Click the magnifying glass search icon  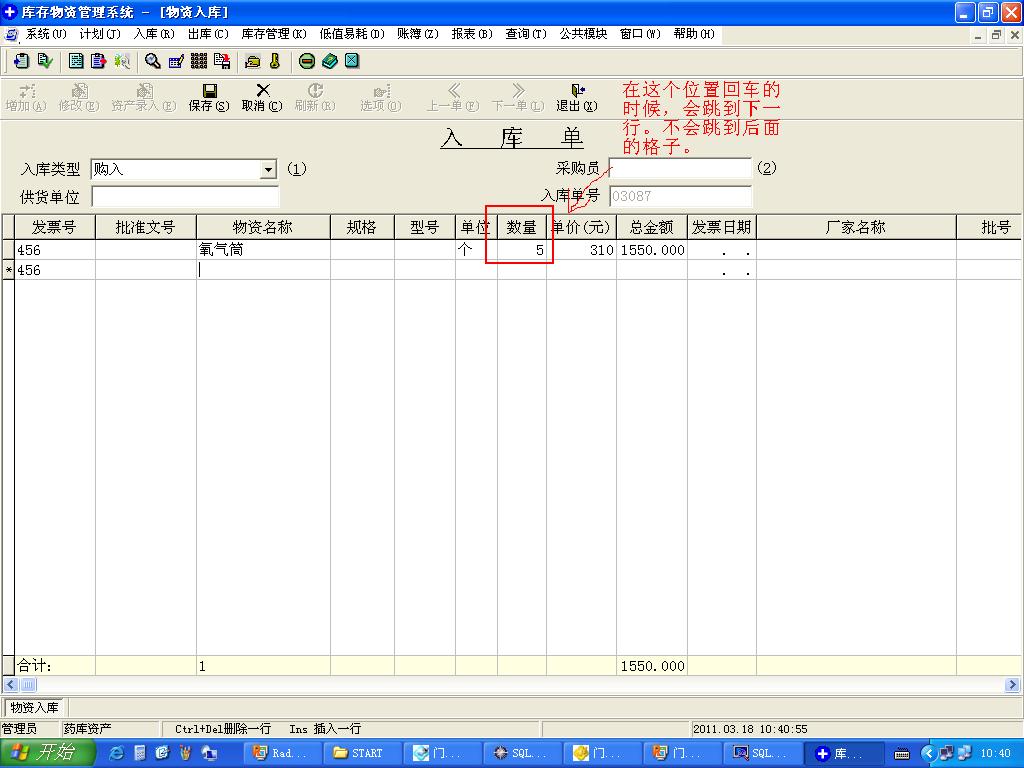[x=153, y=61]
